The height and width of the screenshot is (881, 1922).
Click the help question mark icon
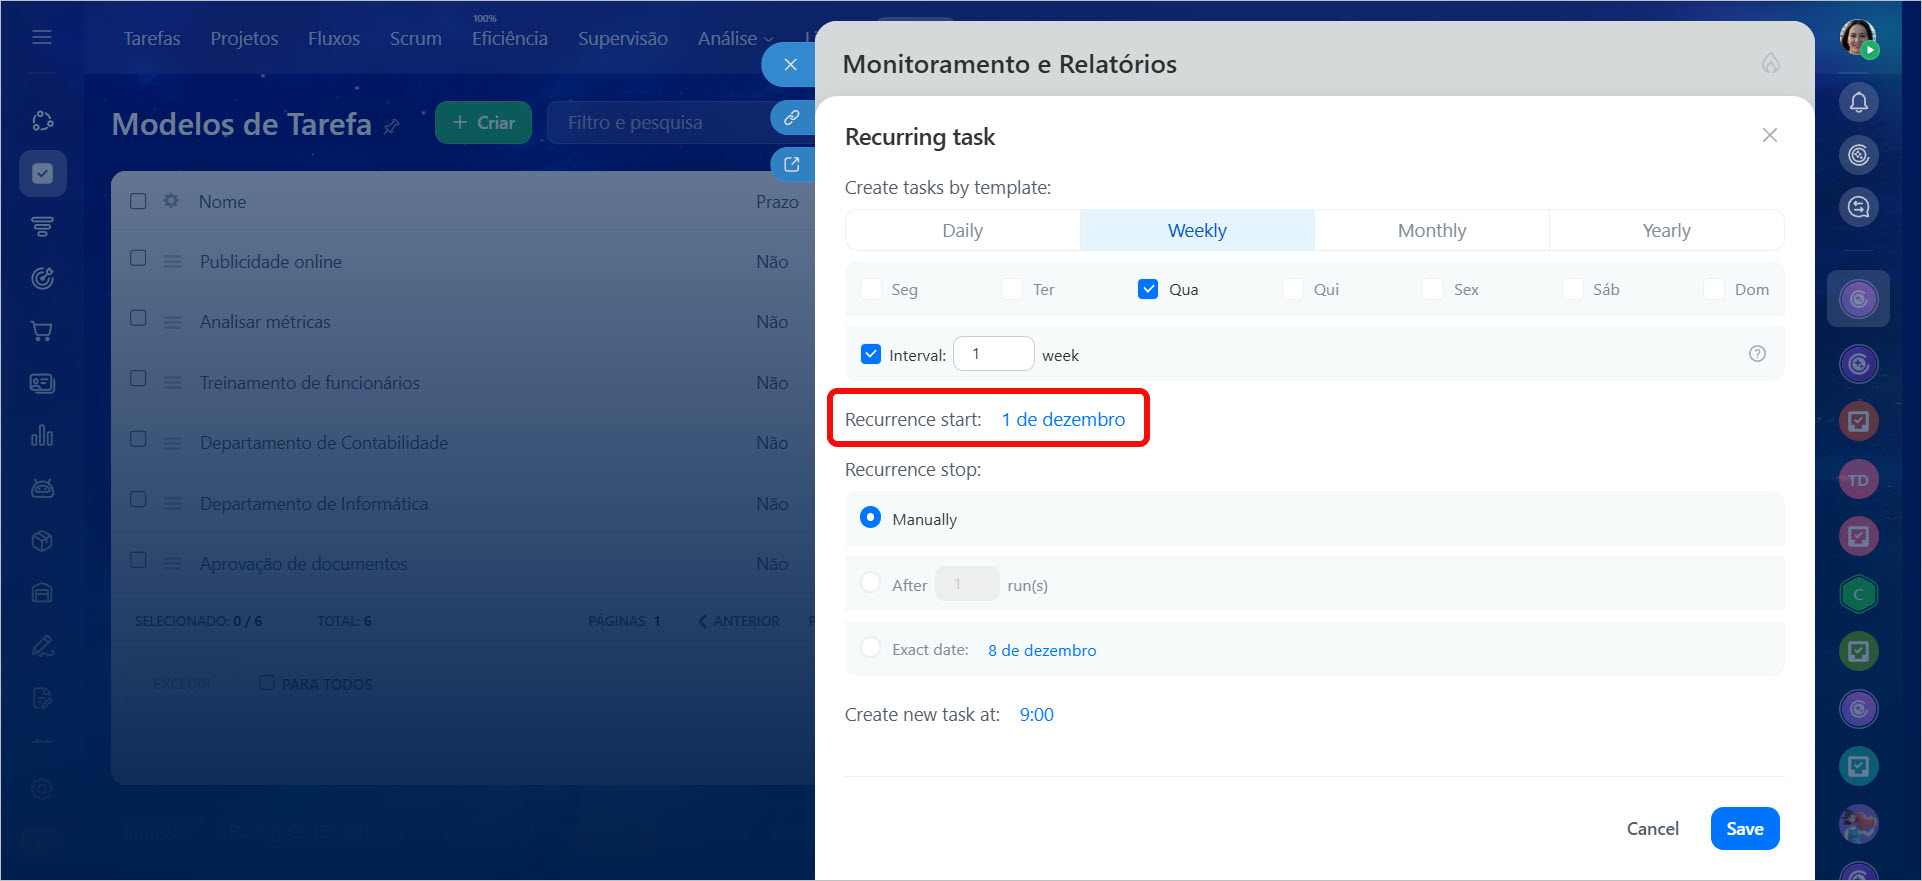pyautogui.click(x=1756, y=354)
